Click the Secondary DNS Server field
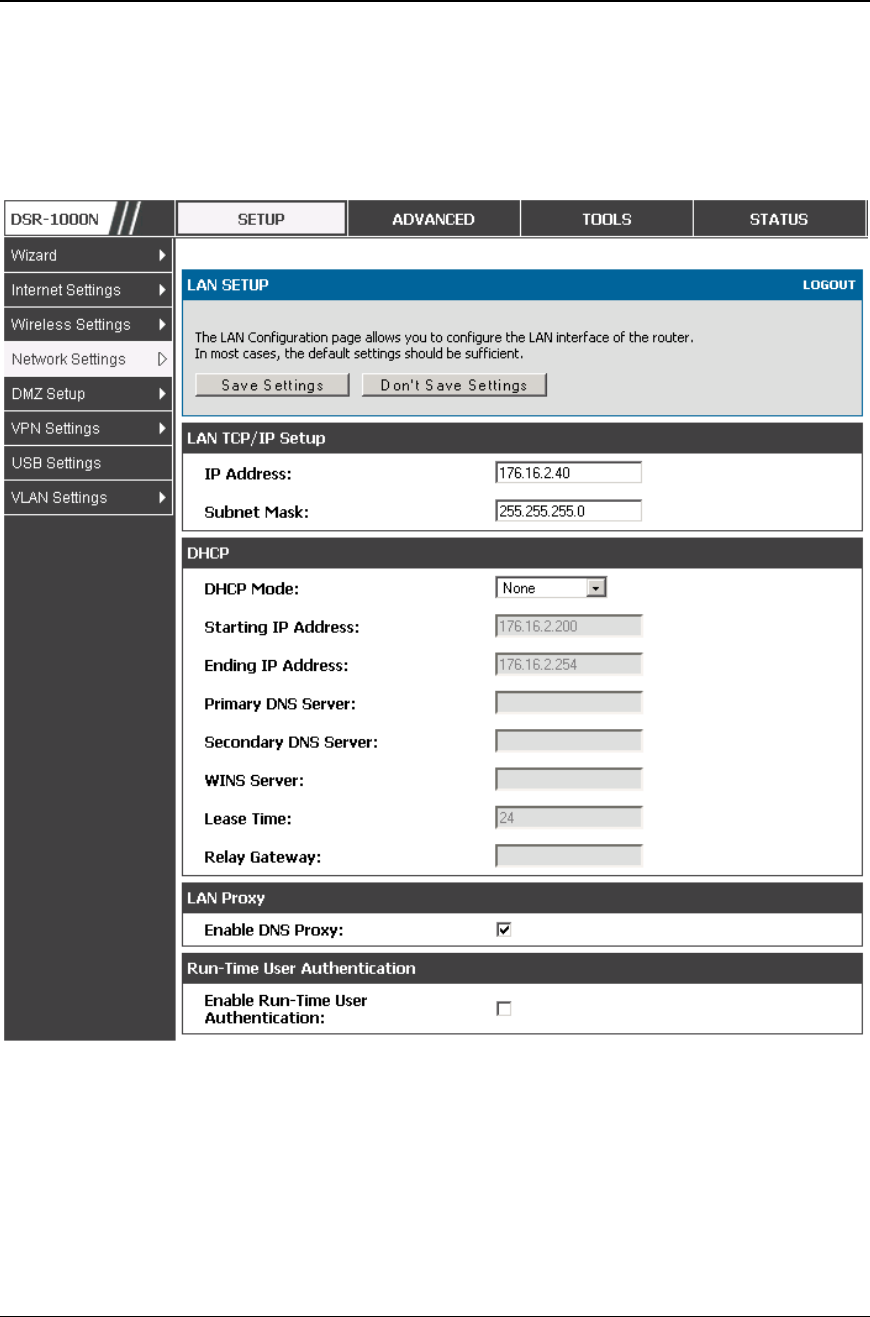Image resolution: width=870 pixels, height=1317 pixels. tap(568, 742)
